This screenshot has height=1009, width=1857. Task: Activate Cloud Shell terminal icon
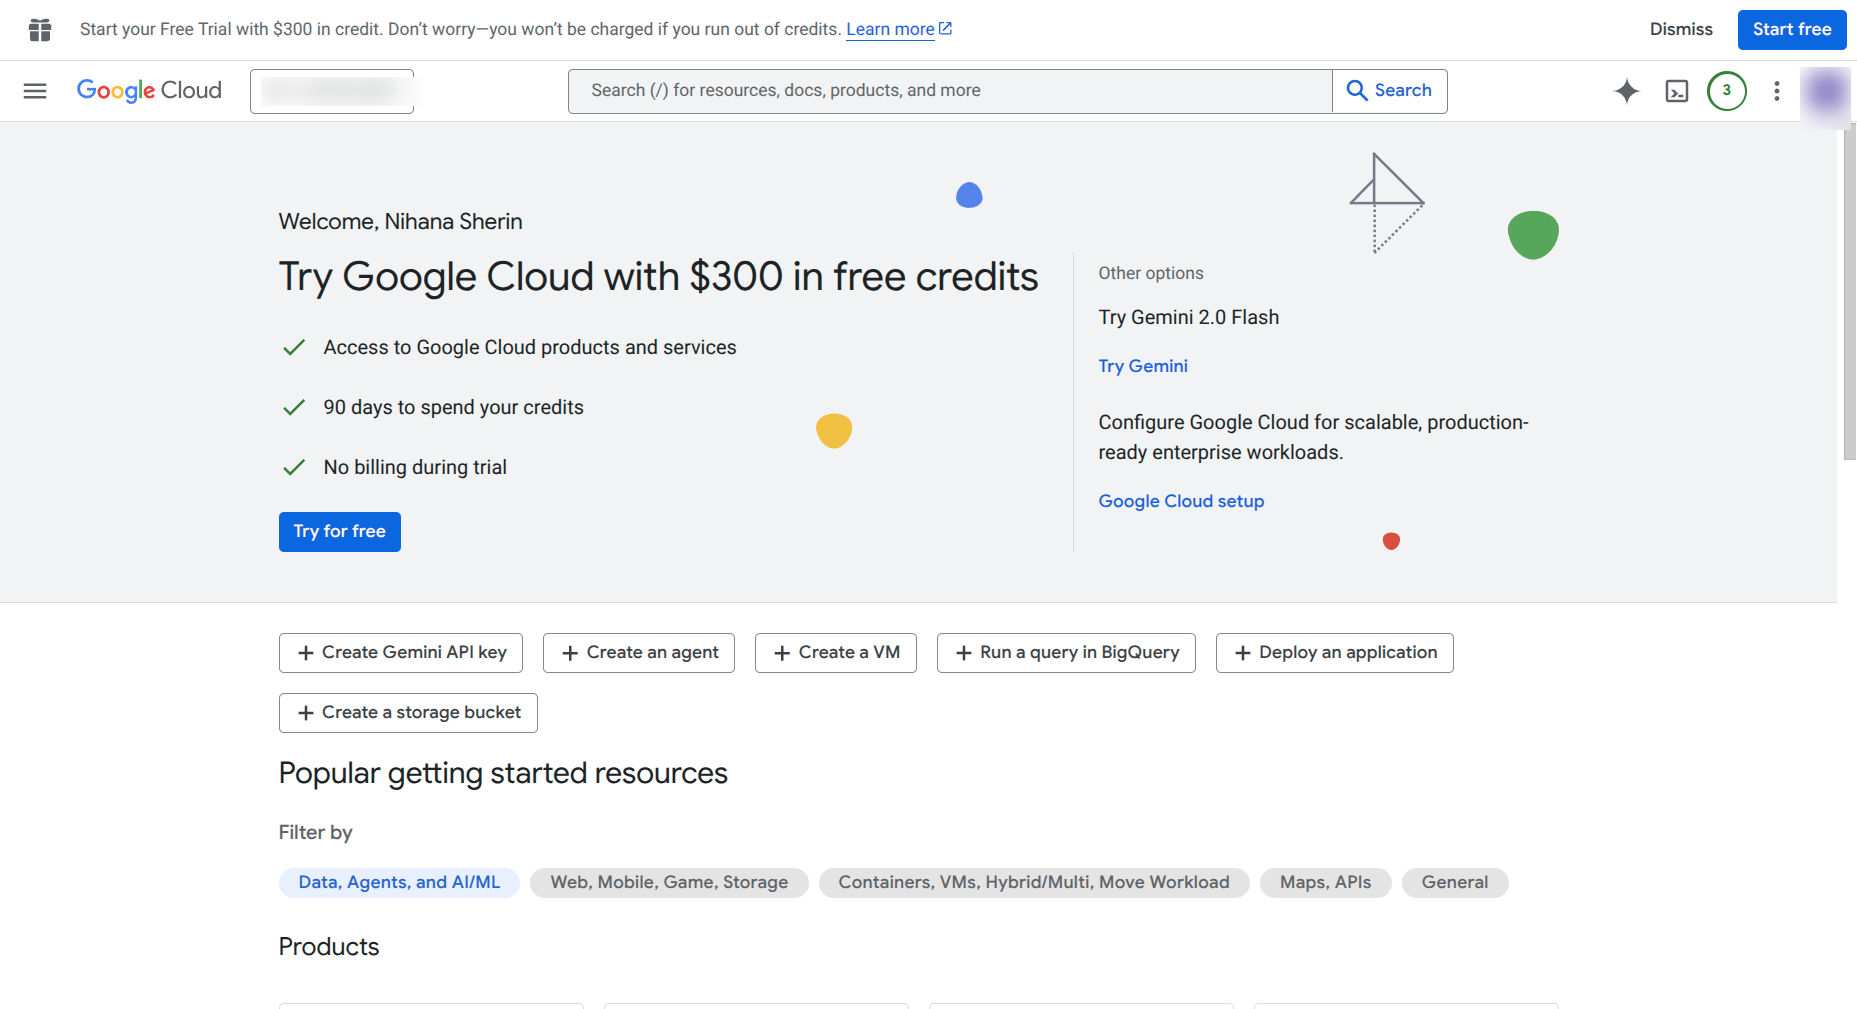pyautogui.click(x=1677, y=91)
